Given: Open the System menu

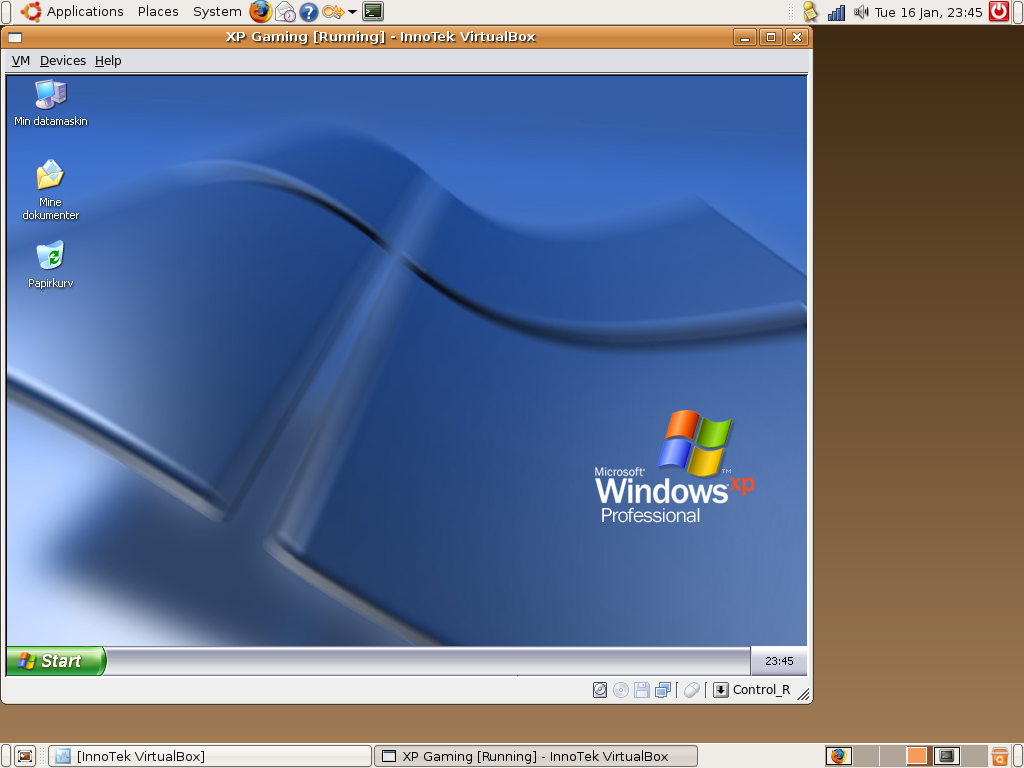Looking at the screenshot, I should point(217,12).
